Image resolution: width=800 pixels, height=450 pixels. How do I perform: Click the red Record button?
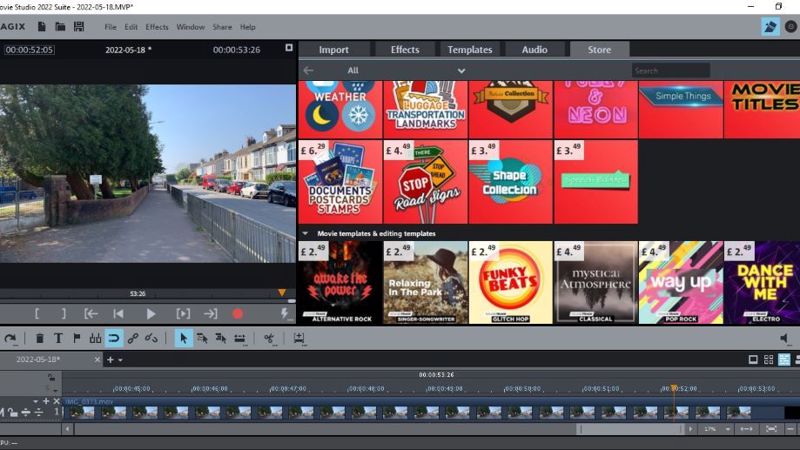coord(237,314)
